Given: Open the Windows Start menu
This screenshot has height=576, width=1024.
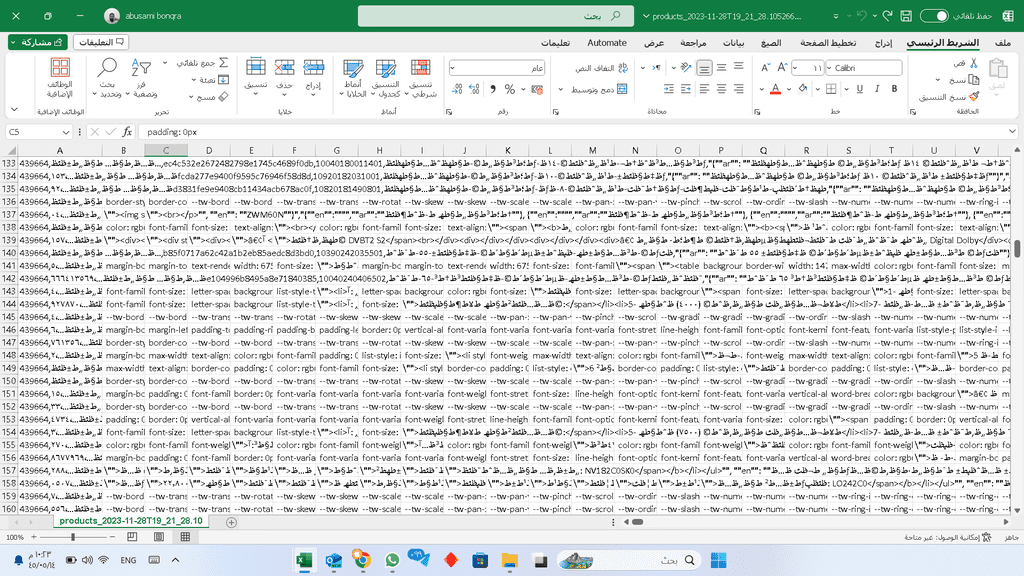Looking at the screenshot, I should pyautogui.click(x=718, y=560).
